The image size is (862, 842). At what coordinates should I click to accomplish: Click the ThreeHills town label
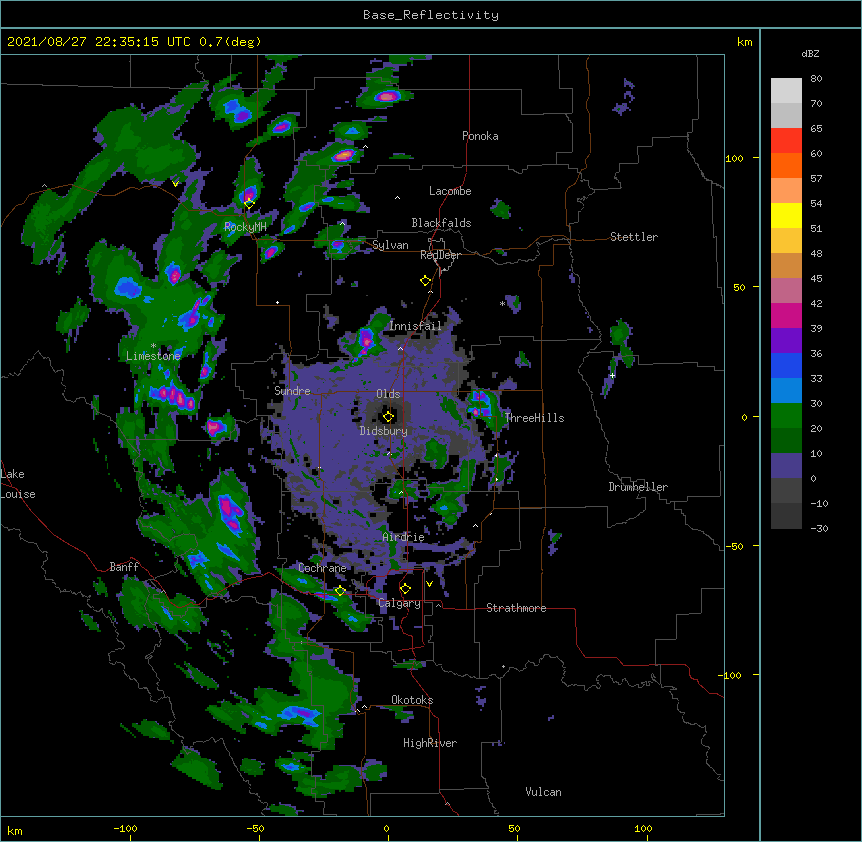tap(534, 418)
